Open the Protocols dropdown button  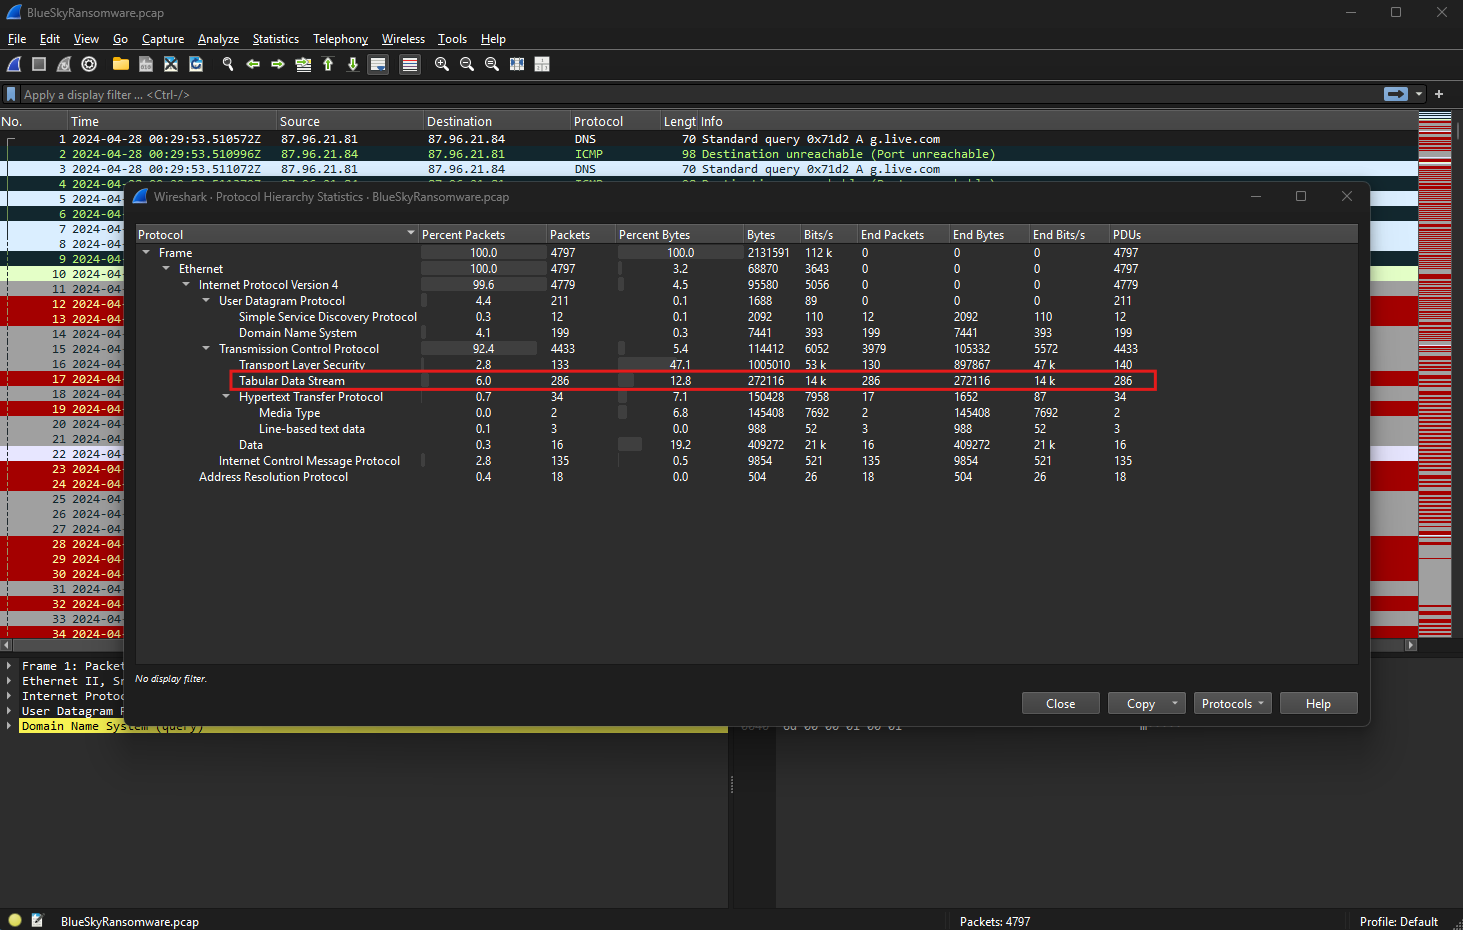coord(1232,704)
